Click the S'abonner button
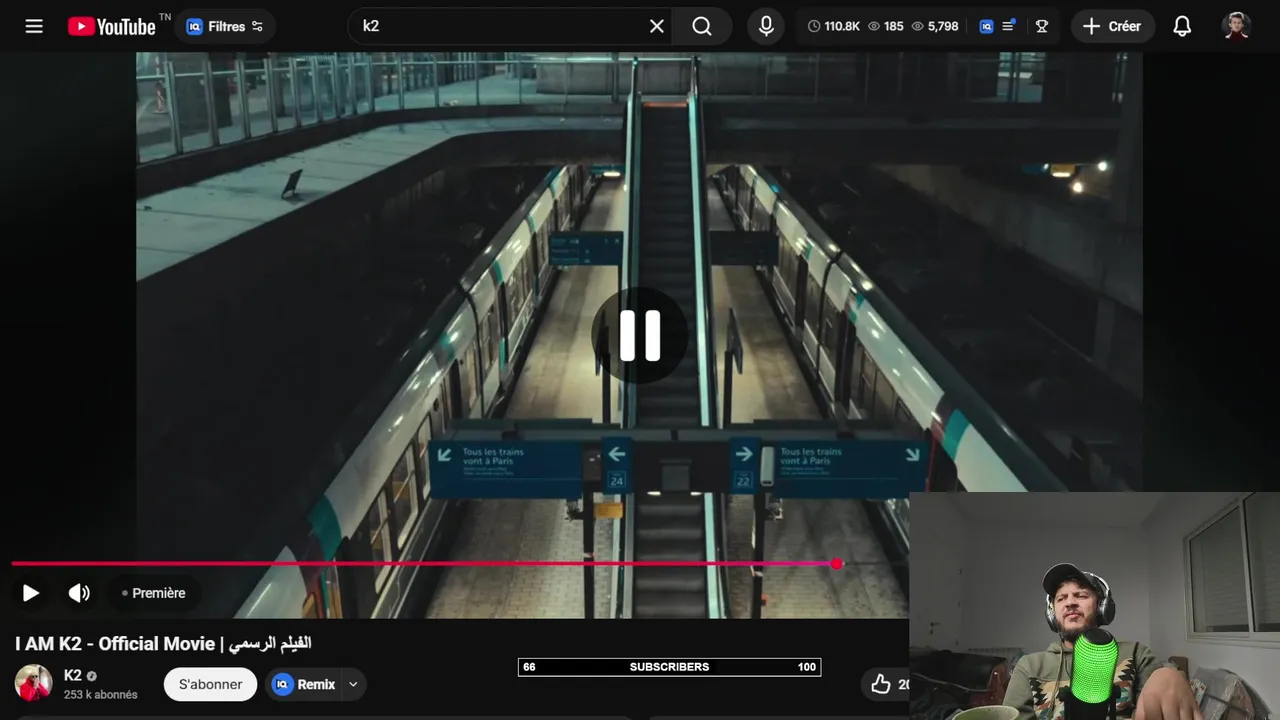Screen dimensions: 1280x720 [210, 684]
